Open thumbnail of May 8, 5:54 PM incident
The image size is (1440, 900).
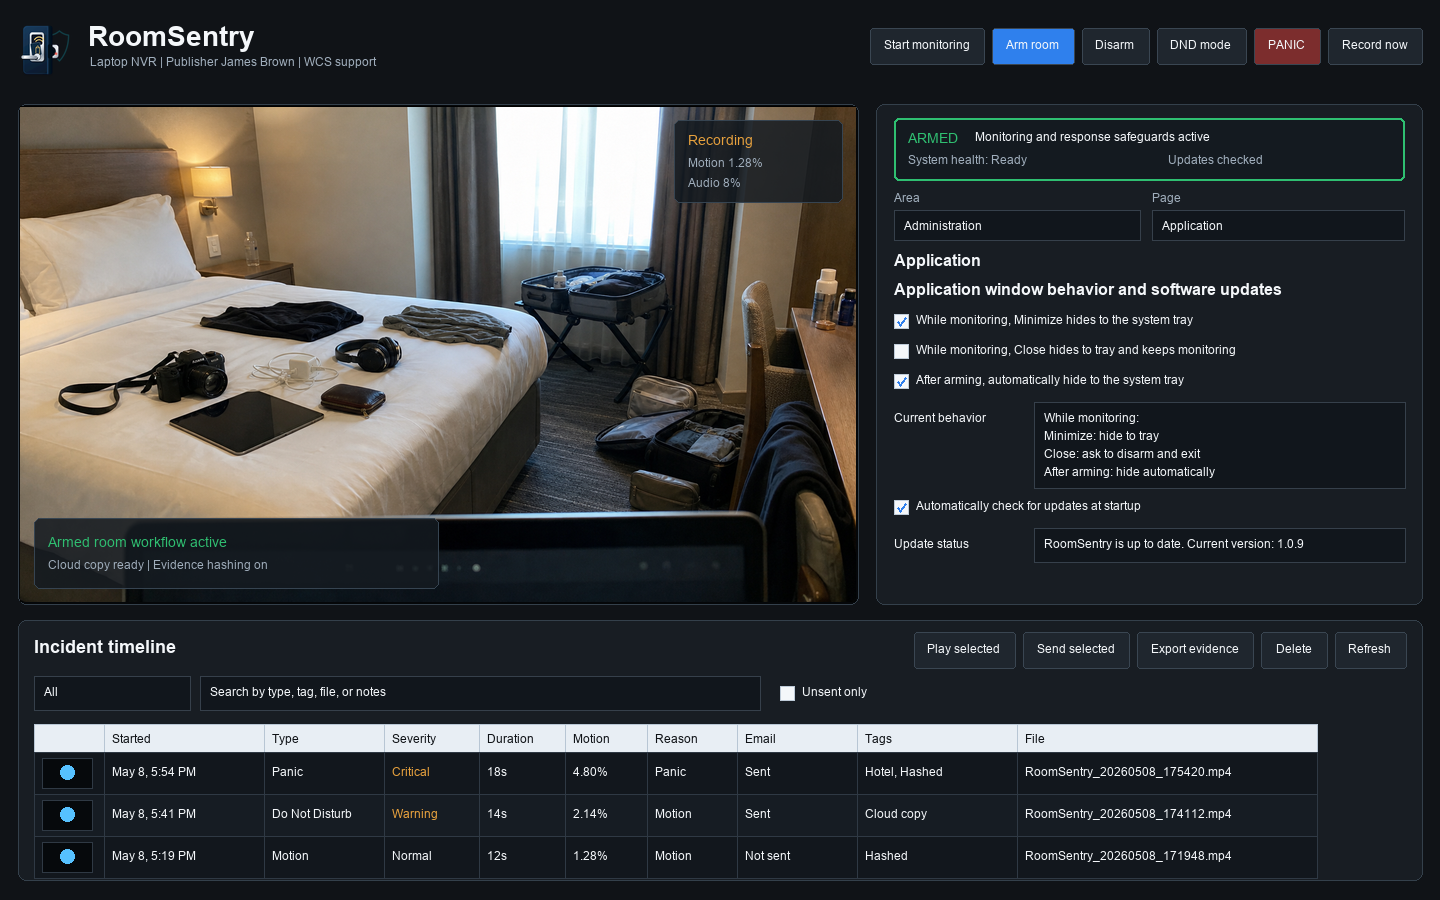(x=67, y=773)
